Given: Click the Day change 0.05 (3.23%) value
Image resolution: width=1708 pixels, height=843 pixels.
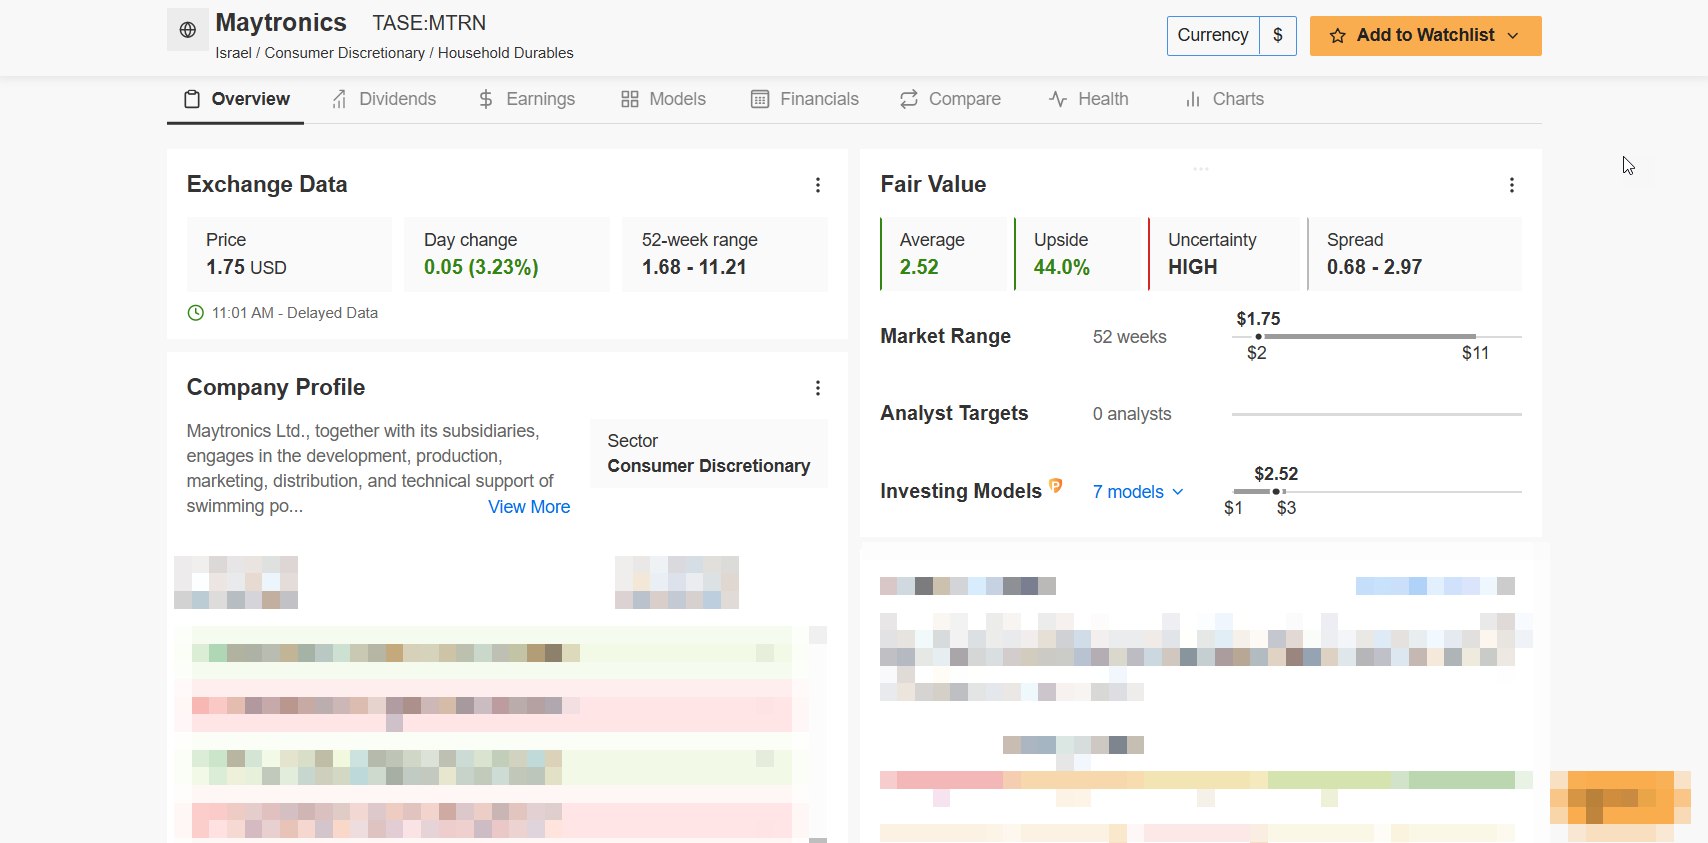Looking at the screenshot, I should click(x=481, y=267).
